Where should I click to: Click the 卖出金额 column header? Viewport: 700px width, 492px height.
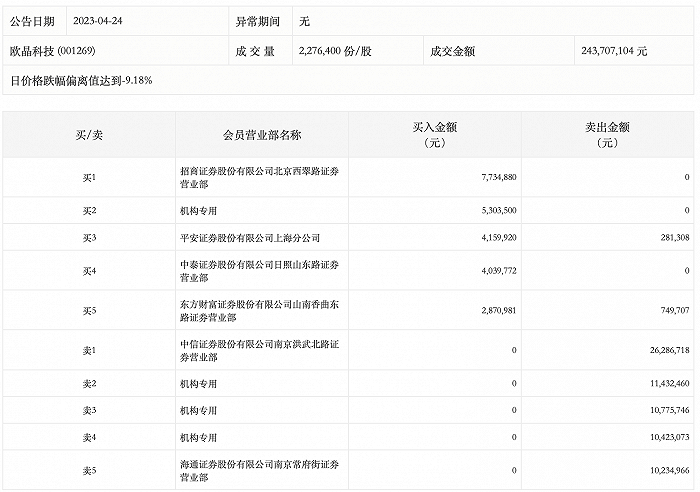608,135
